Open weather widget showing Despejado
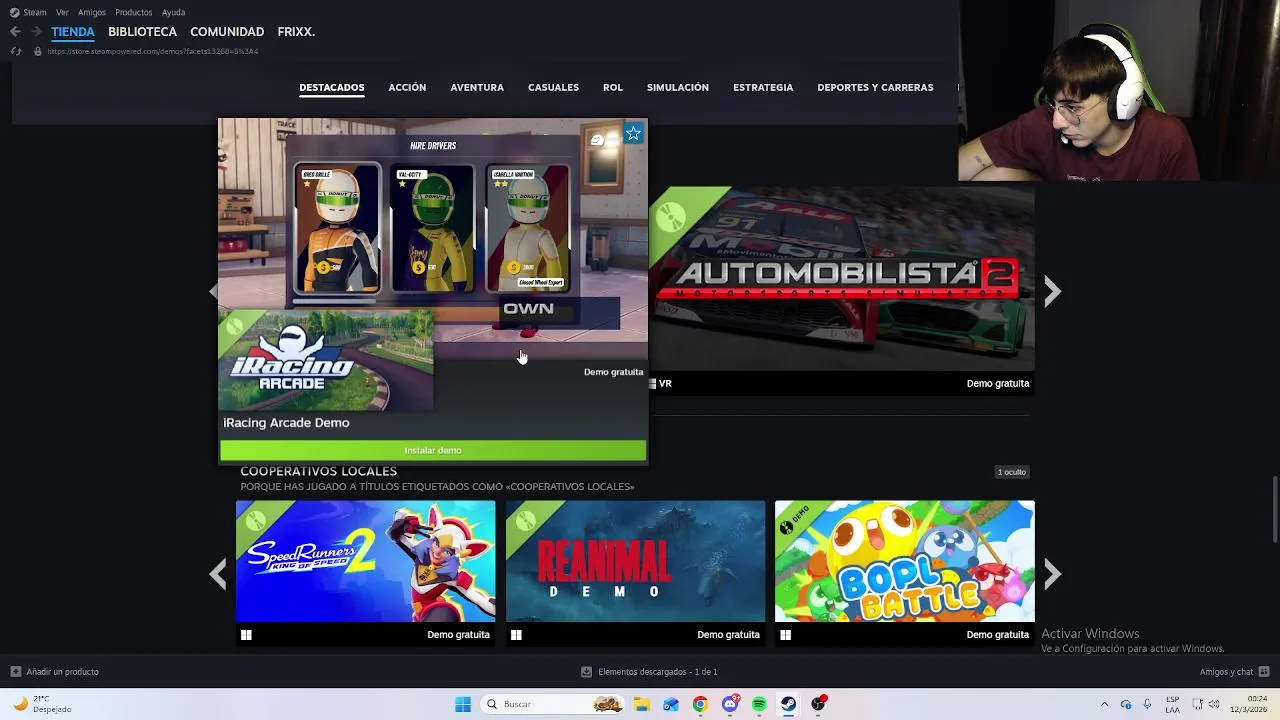The height and width of the screenshot is (720, 1280). (40, 704)
